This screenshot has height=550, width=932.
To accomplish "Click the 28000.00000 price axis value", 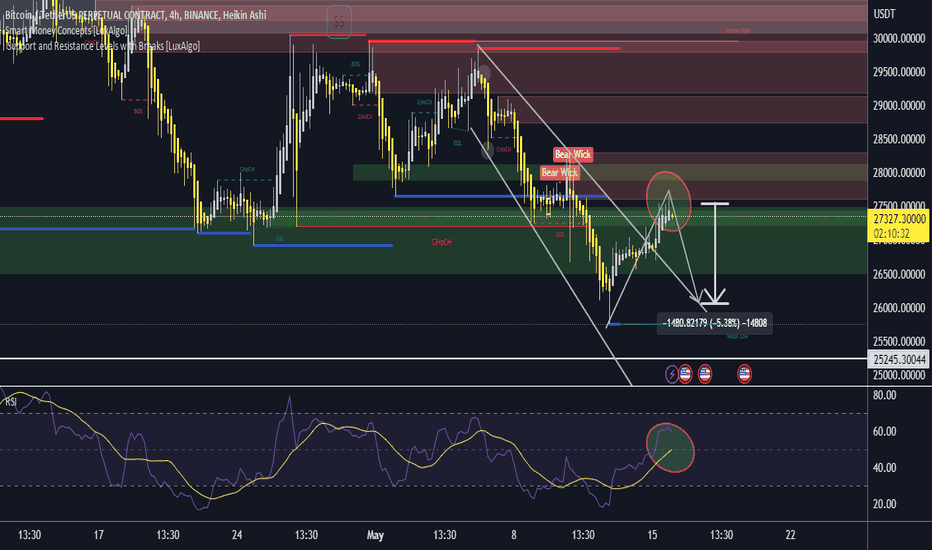I will (x=899, y=172).
